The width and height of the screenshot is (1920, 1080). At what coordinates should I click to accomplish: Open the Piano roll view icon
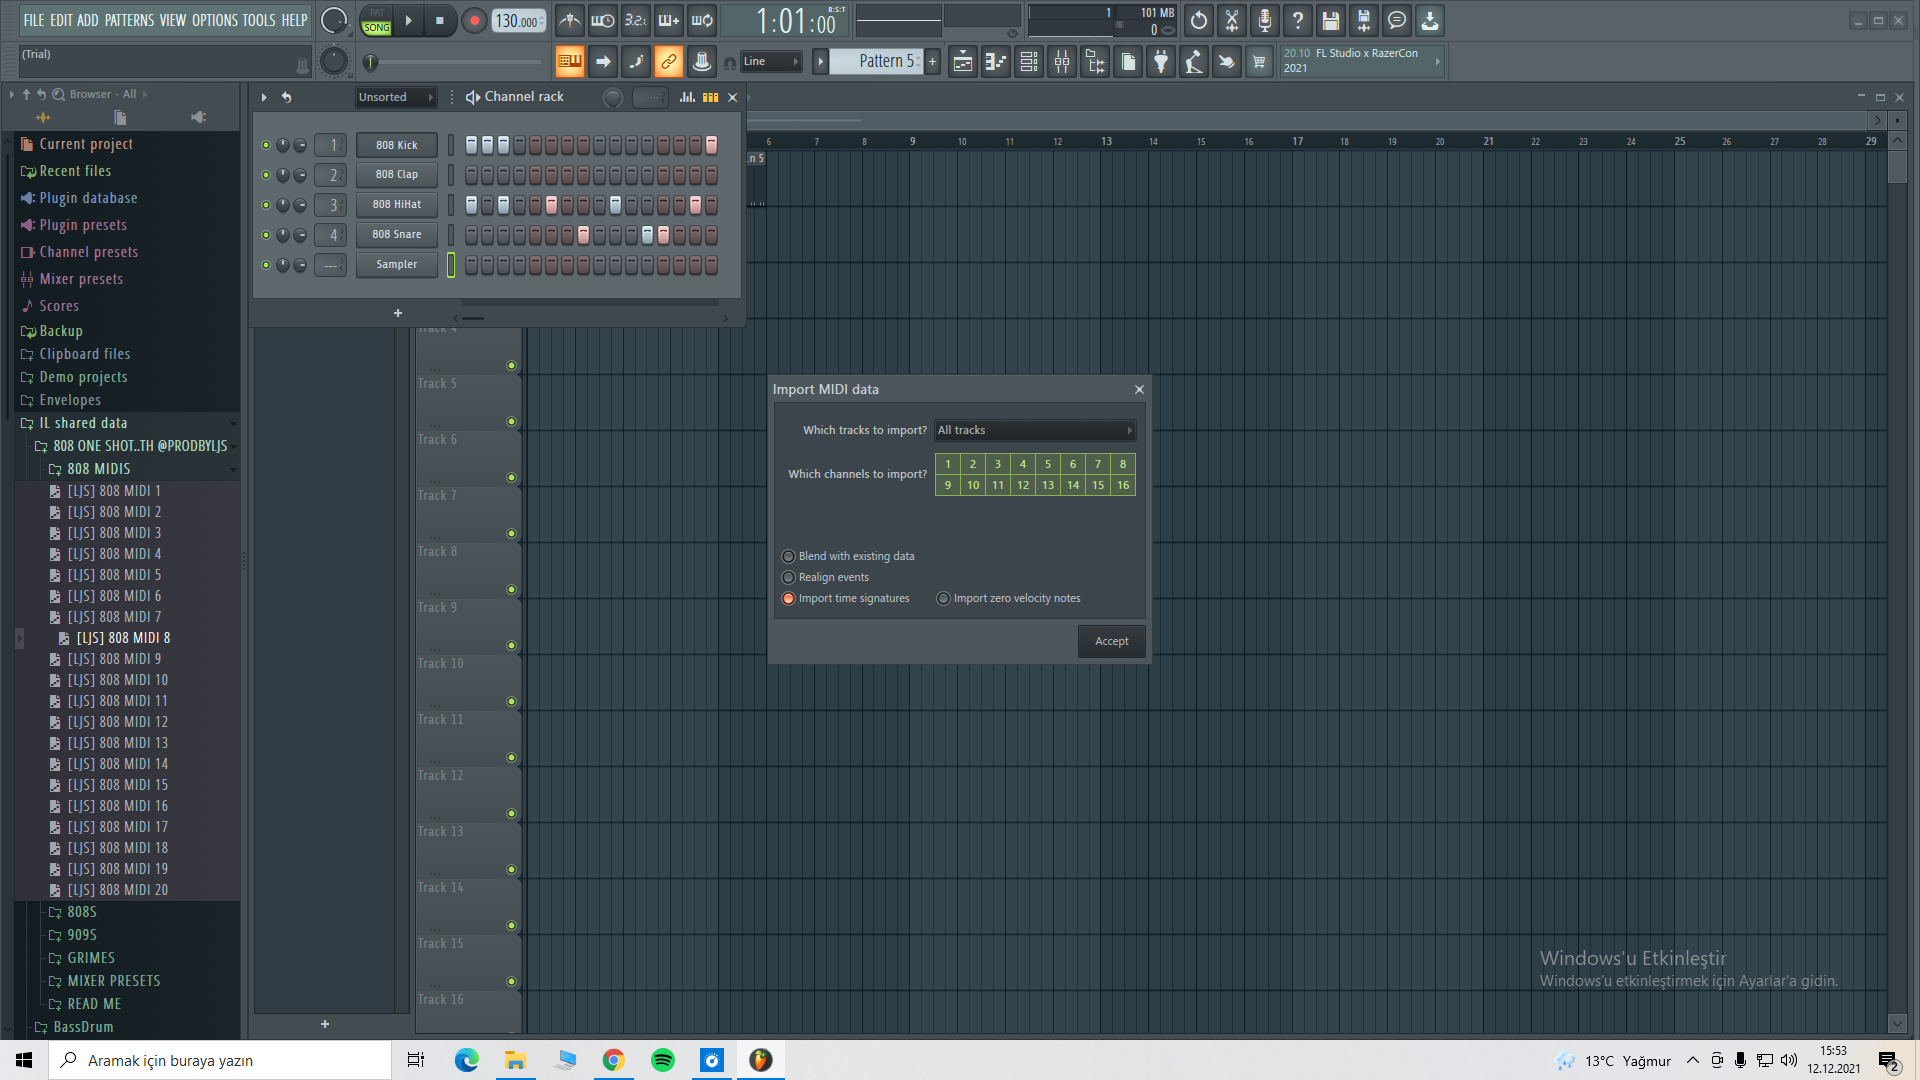point(996,62)
